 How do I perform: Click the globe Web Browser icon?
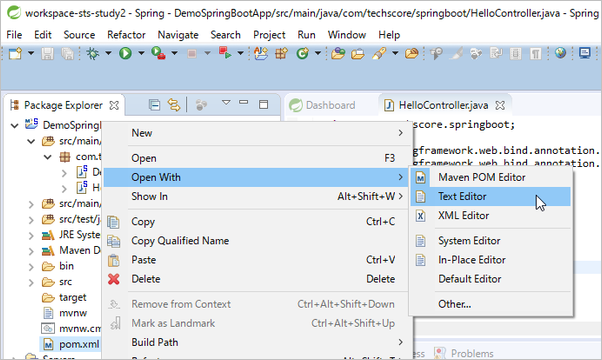tap(560, 53)
